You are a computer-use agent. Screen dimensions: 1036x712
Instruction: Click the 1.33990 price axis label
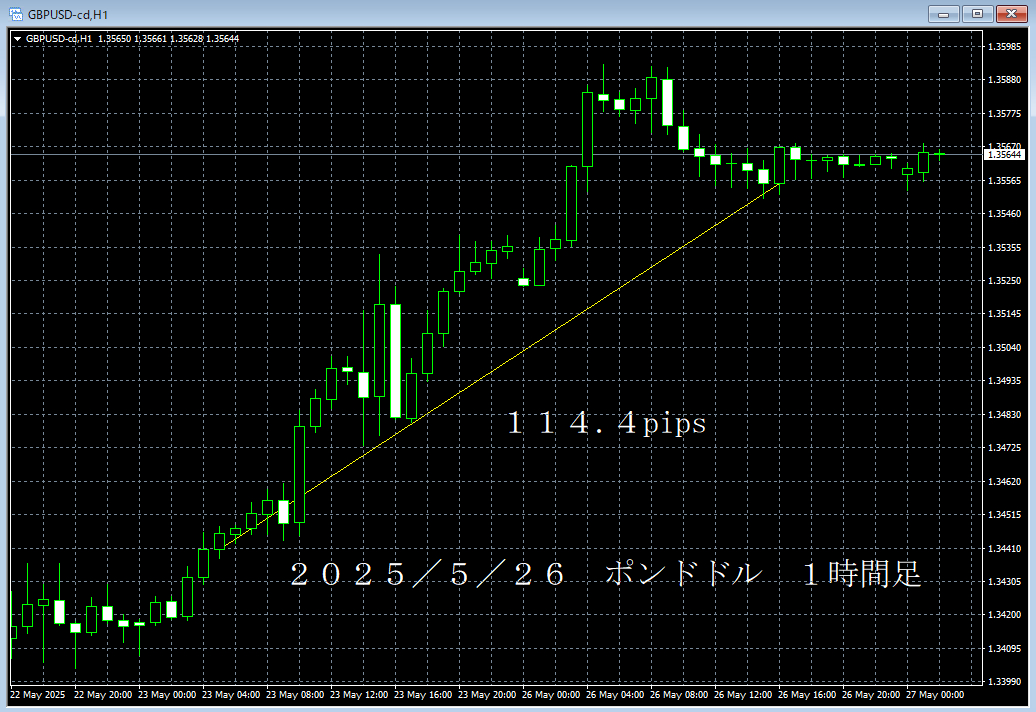[x=1003, y=682]
